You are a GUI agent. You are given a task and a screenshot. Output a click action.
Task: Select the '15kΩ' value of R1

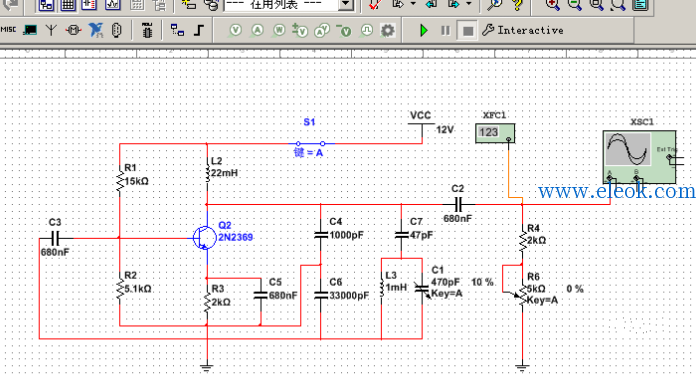[x=137, y=181]
